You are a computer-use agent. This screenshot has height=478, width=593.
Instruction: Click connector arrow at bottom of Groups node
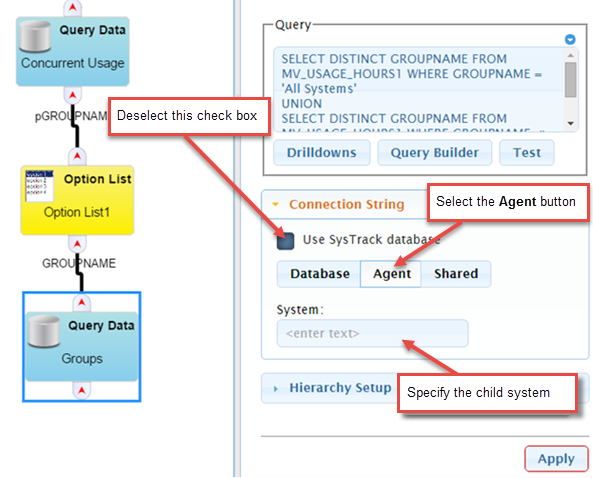(x=82, y=390)
